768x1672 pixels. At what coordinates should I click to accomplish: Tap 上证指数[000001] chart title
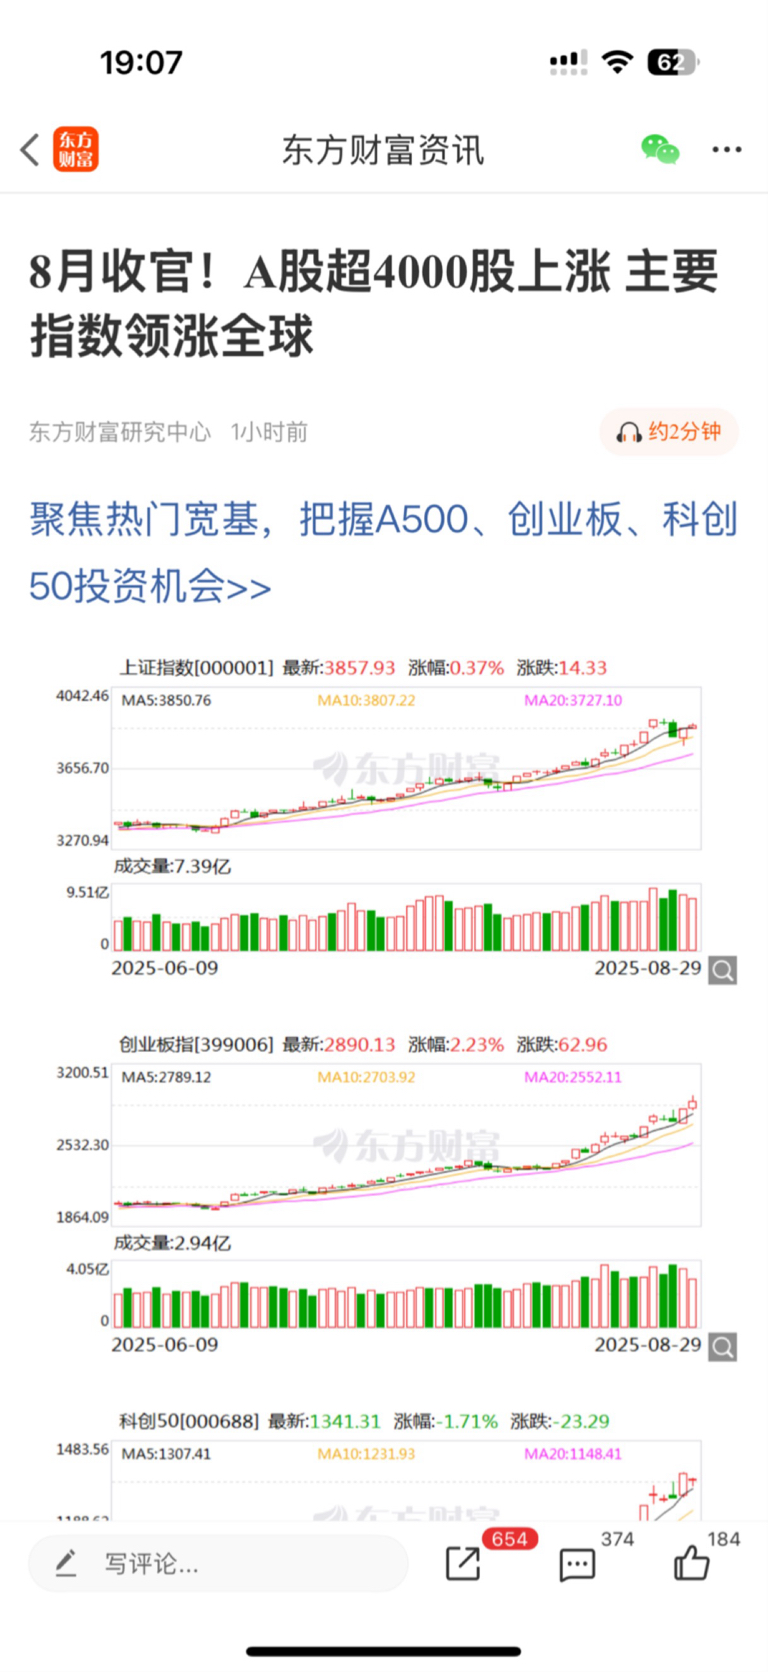[196, 668]
